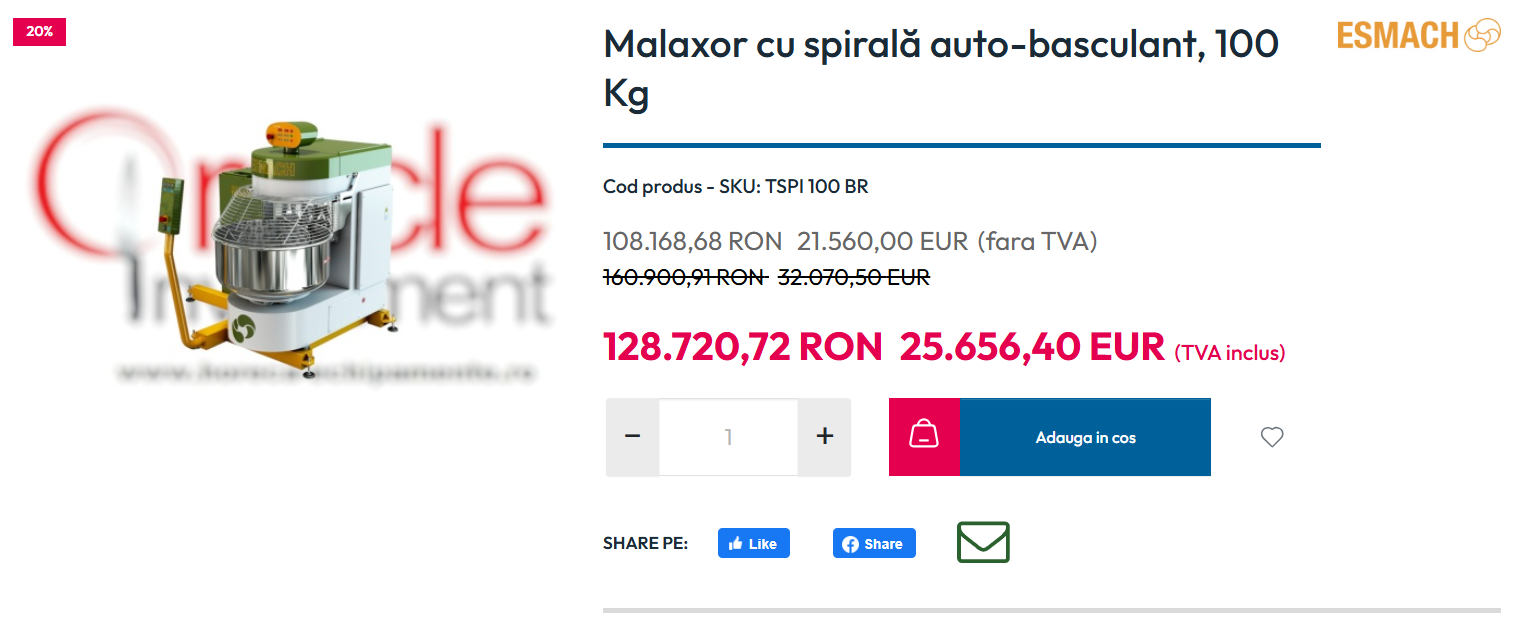Click the 25.656,40 EUR price
This screenshot has width=1526, height=630.
[1032, 347]
